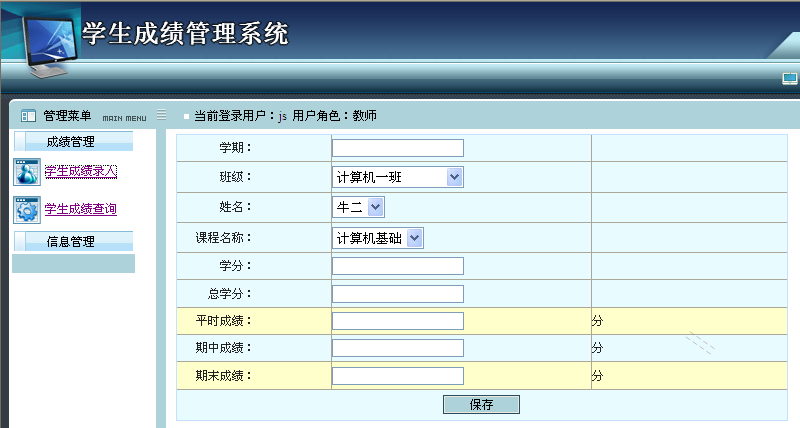Click the 姓名： label

click(x=236, y=207)
